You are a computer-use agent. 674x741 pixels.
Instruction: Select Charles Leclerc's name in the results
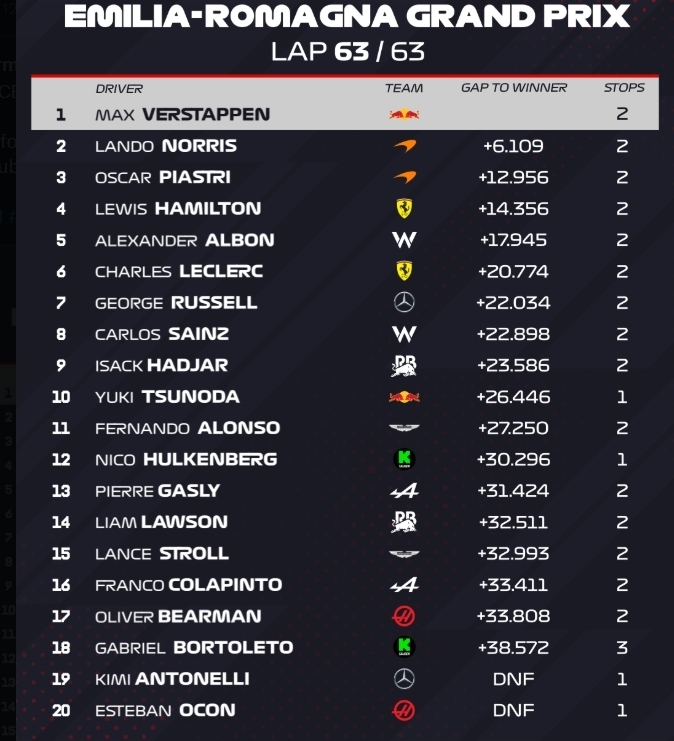point(179,271)
